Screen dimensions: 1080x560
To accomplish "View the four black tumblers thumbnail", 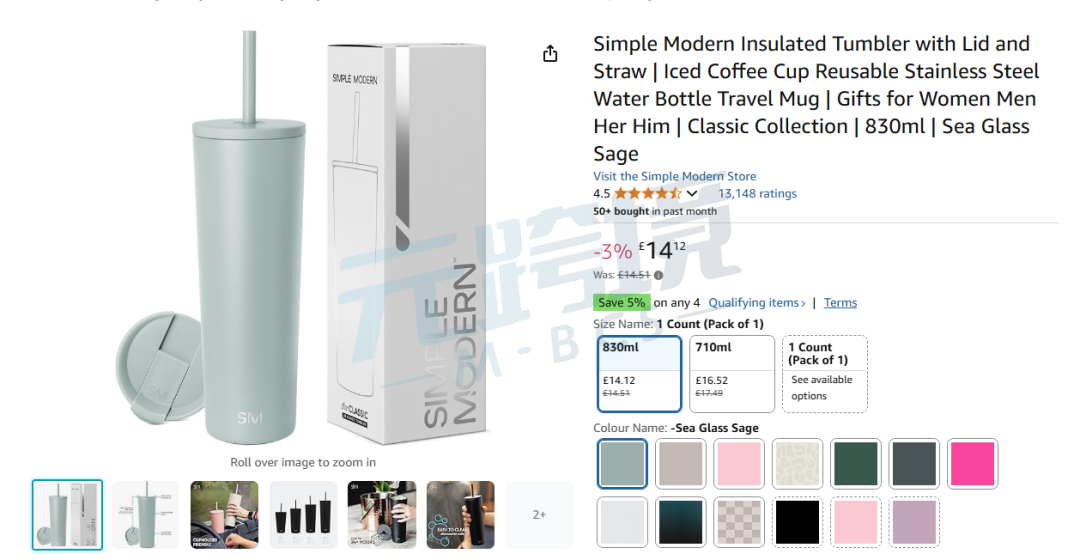I will click(303, 515).
